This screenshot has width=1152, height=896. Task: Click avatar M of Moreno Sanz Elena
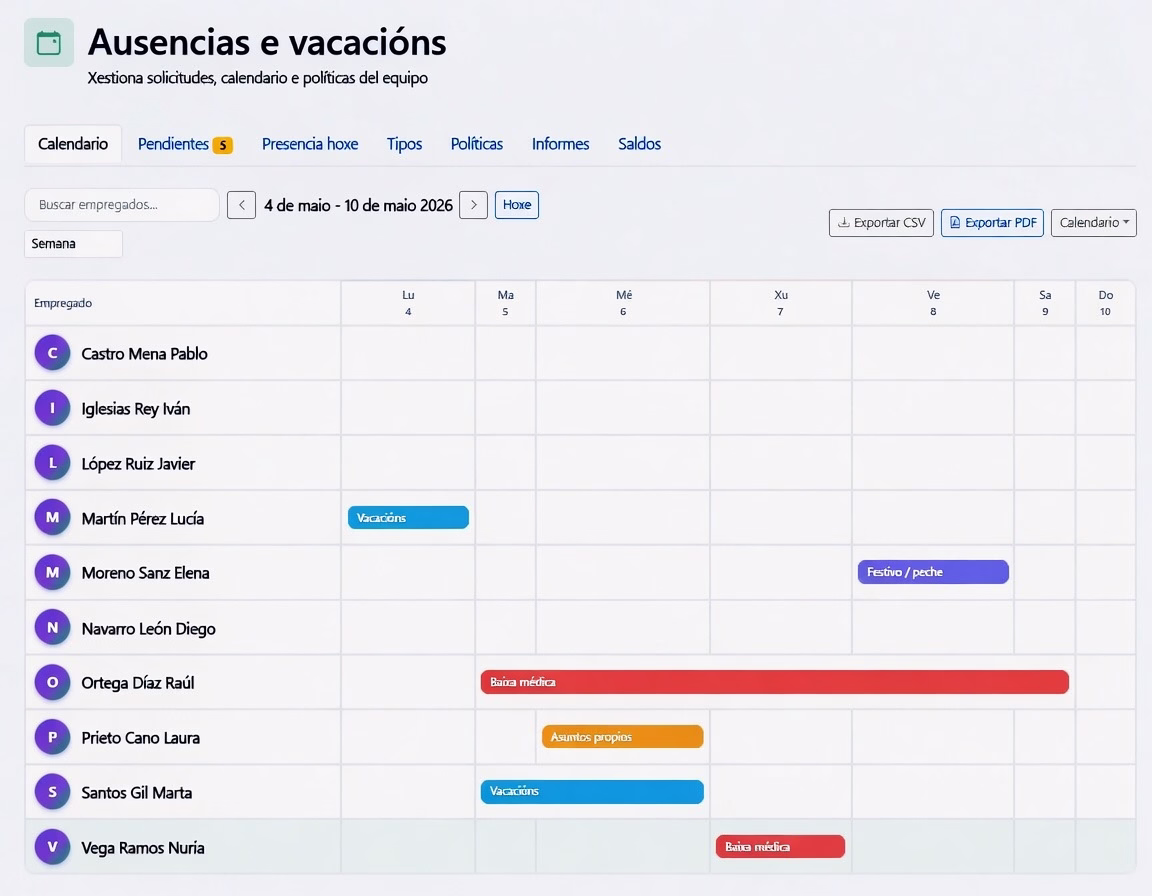pyautogui.click(x=52, y=572)
